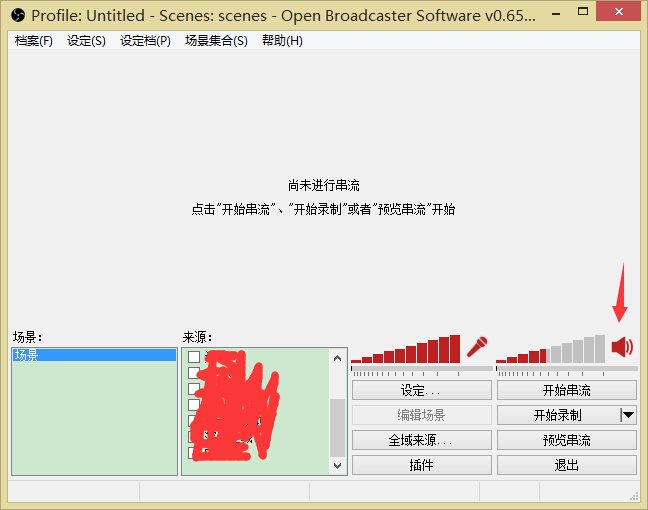
Task: Click the desktop audio level meter
Action: [550, 349]
